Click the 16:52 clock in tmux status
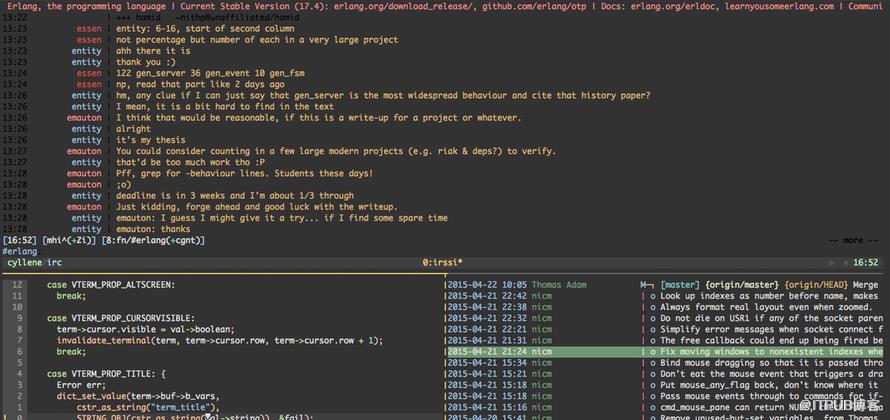This screenshot has width=890, height=420. click(x=866, y=263)
